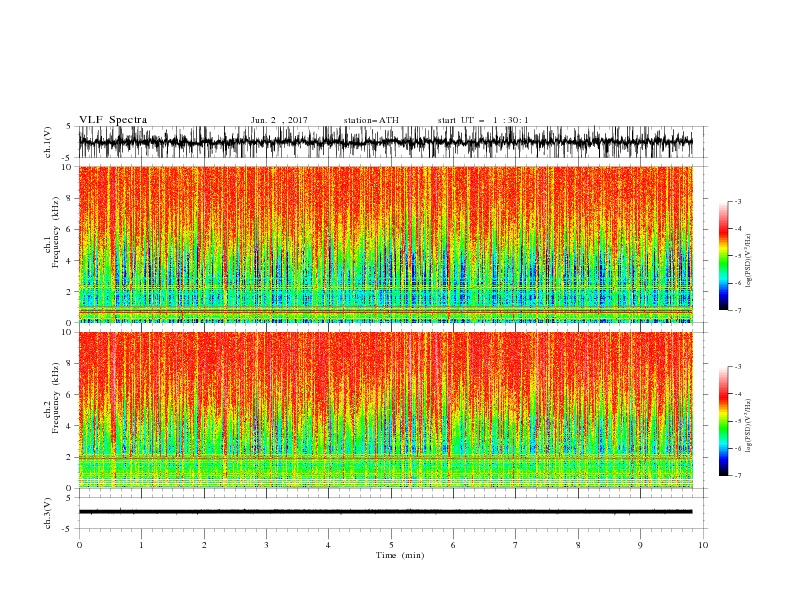
Task: Click the "ch.2 Frequency (kHz)" axis label
Action: click(x=52, y=399)
